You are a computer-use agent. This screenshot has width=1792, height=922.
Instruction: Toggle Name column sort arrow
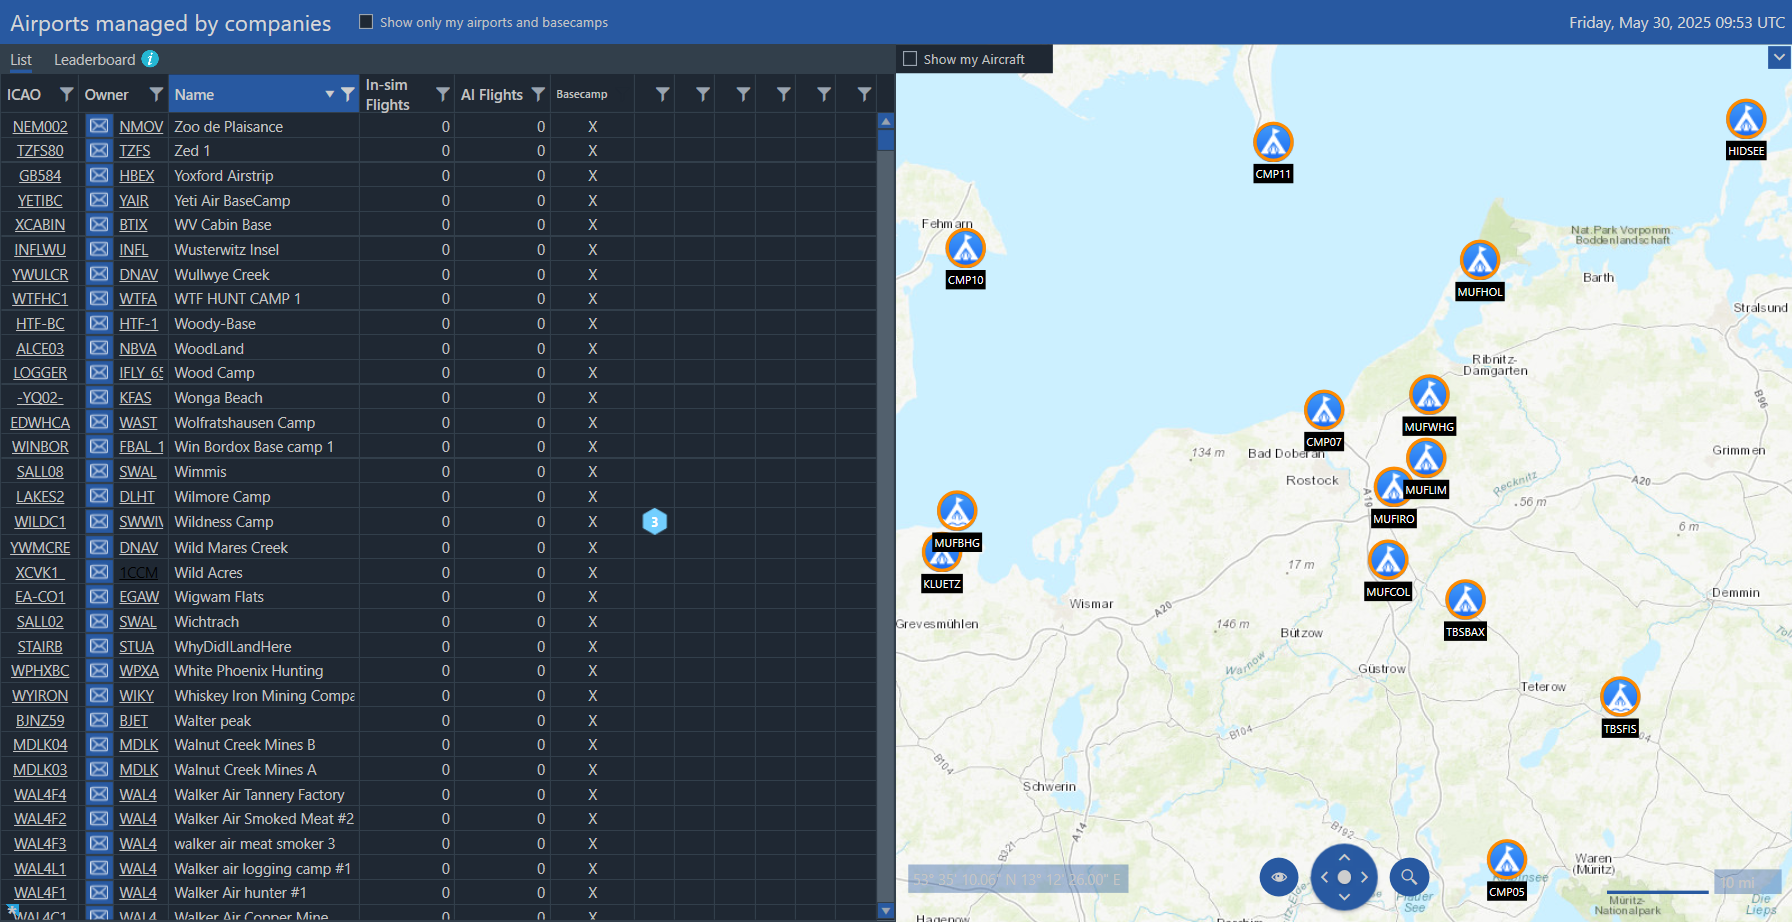pyautogui.click(x=329, y=94)
